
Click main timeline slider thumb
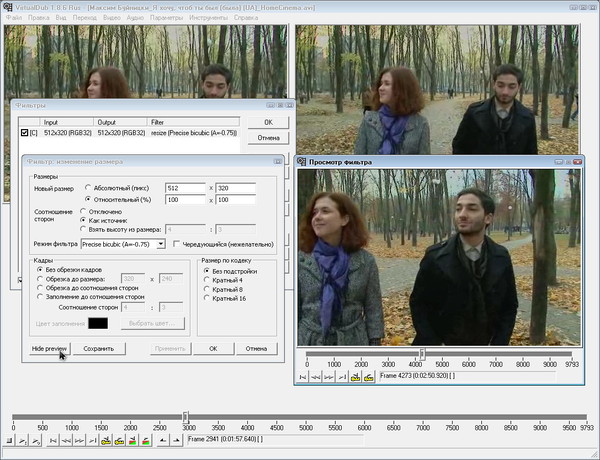pos(186,417)
